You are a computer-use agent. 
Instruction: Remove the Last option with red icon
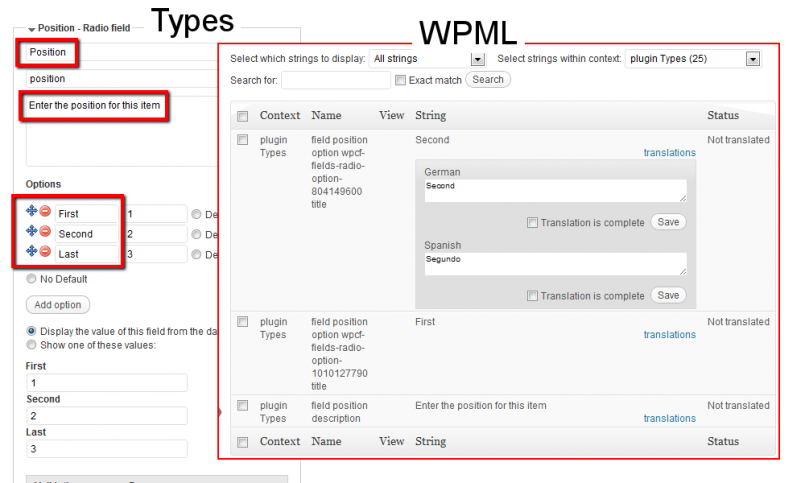45,251
